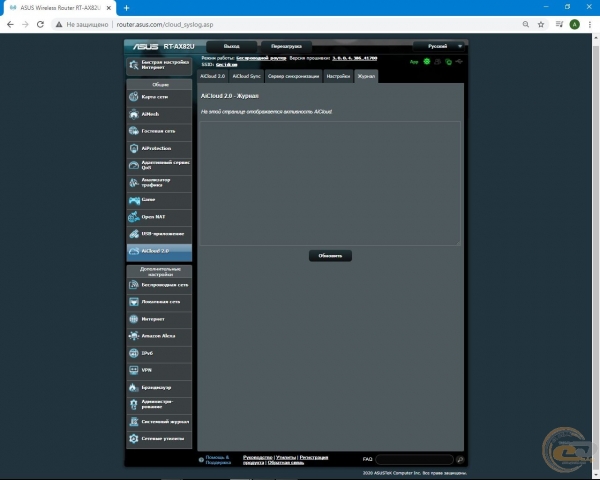
Task: Open the Утилиты link in footer
Action: click(286, 457)
